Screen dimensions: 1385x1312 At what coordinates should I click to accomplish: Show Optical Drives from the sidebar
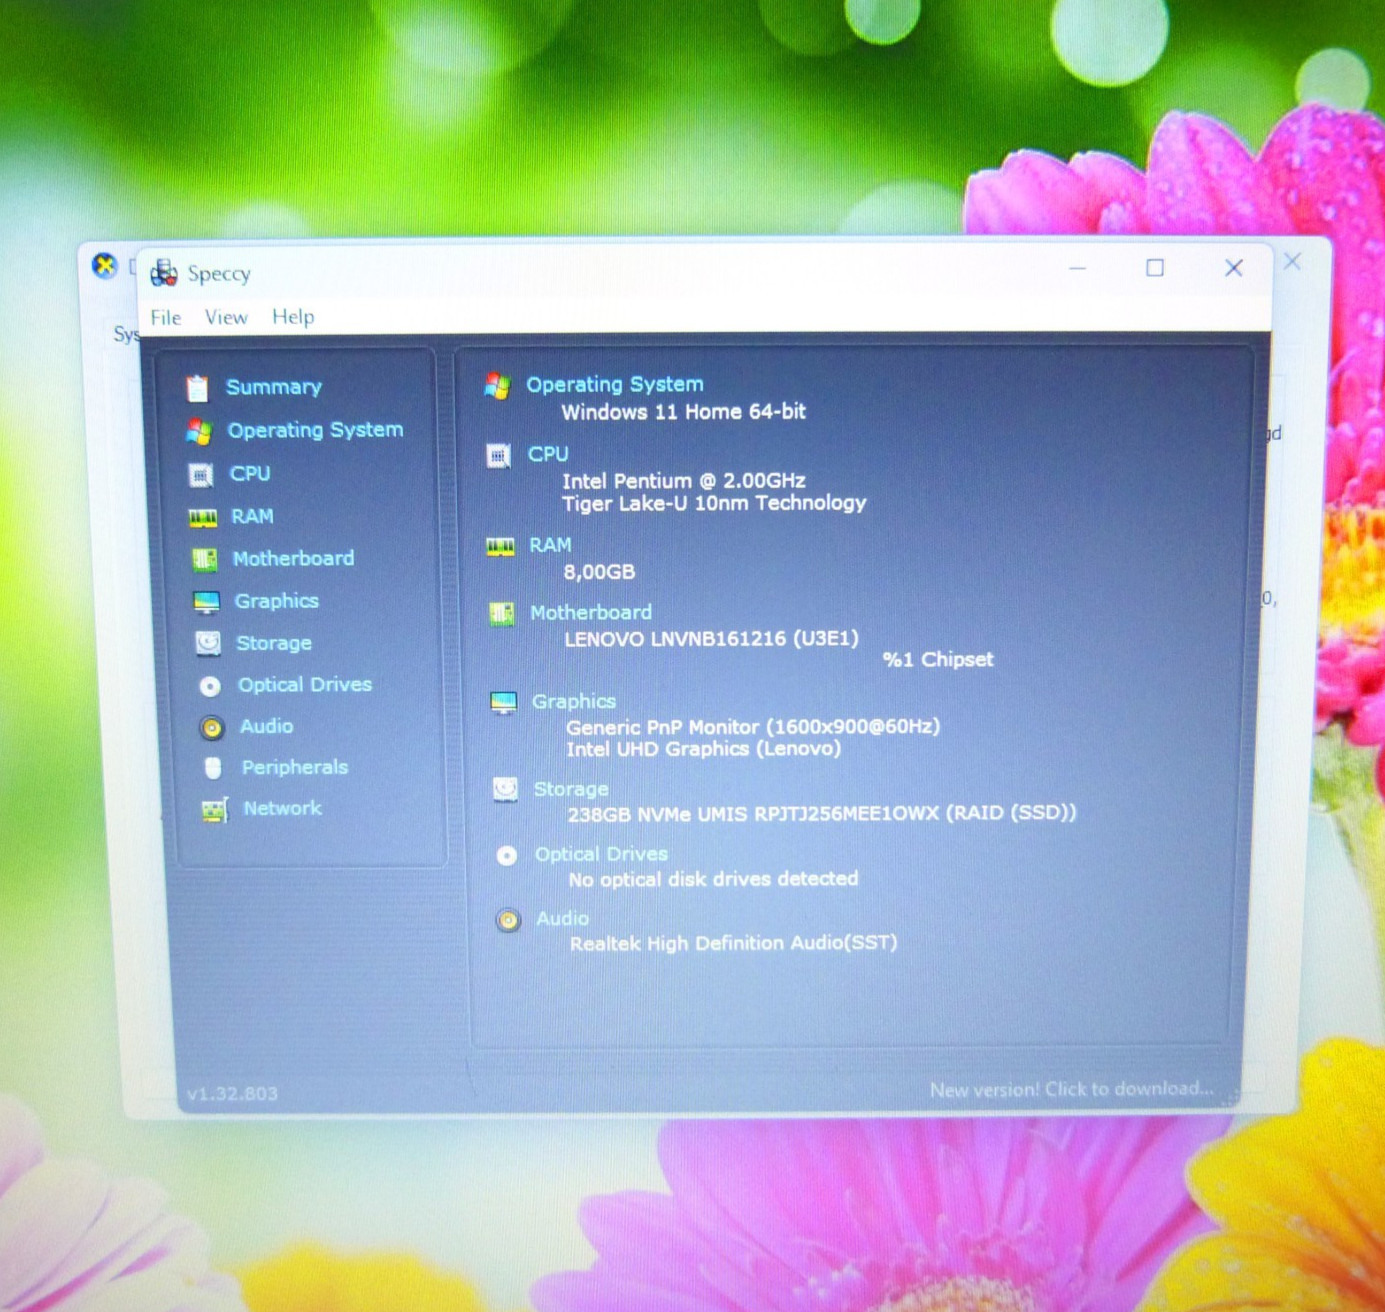(x=305, y=685)
